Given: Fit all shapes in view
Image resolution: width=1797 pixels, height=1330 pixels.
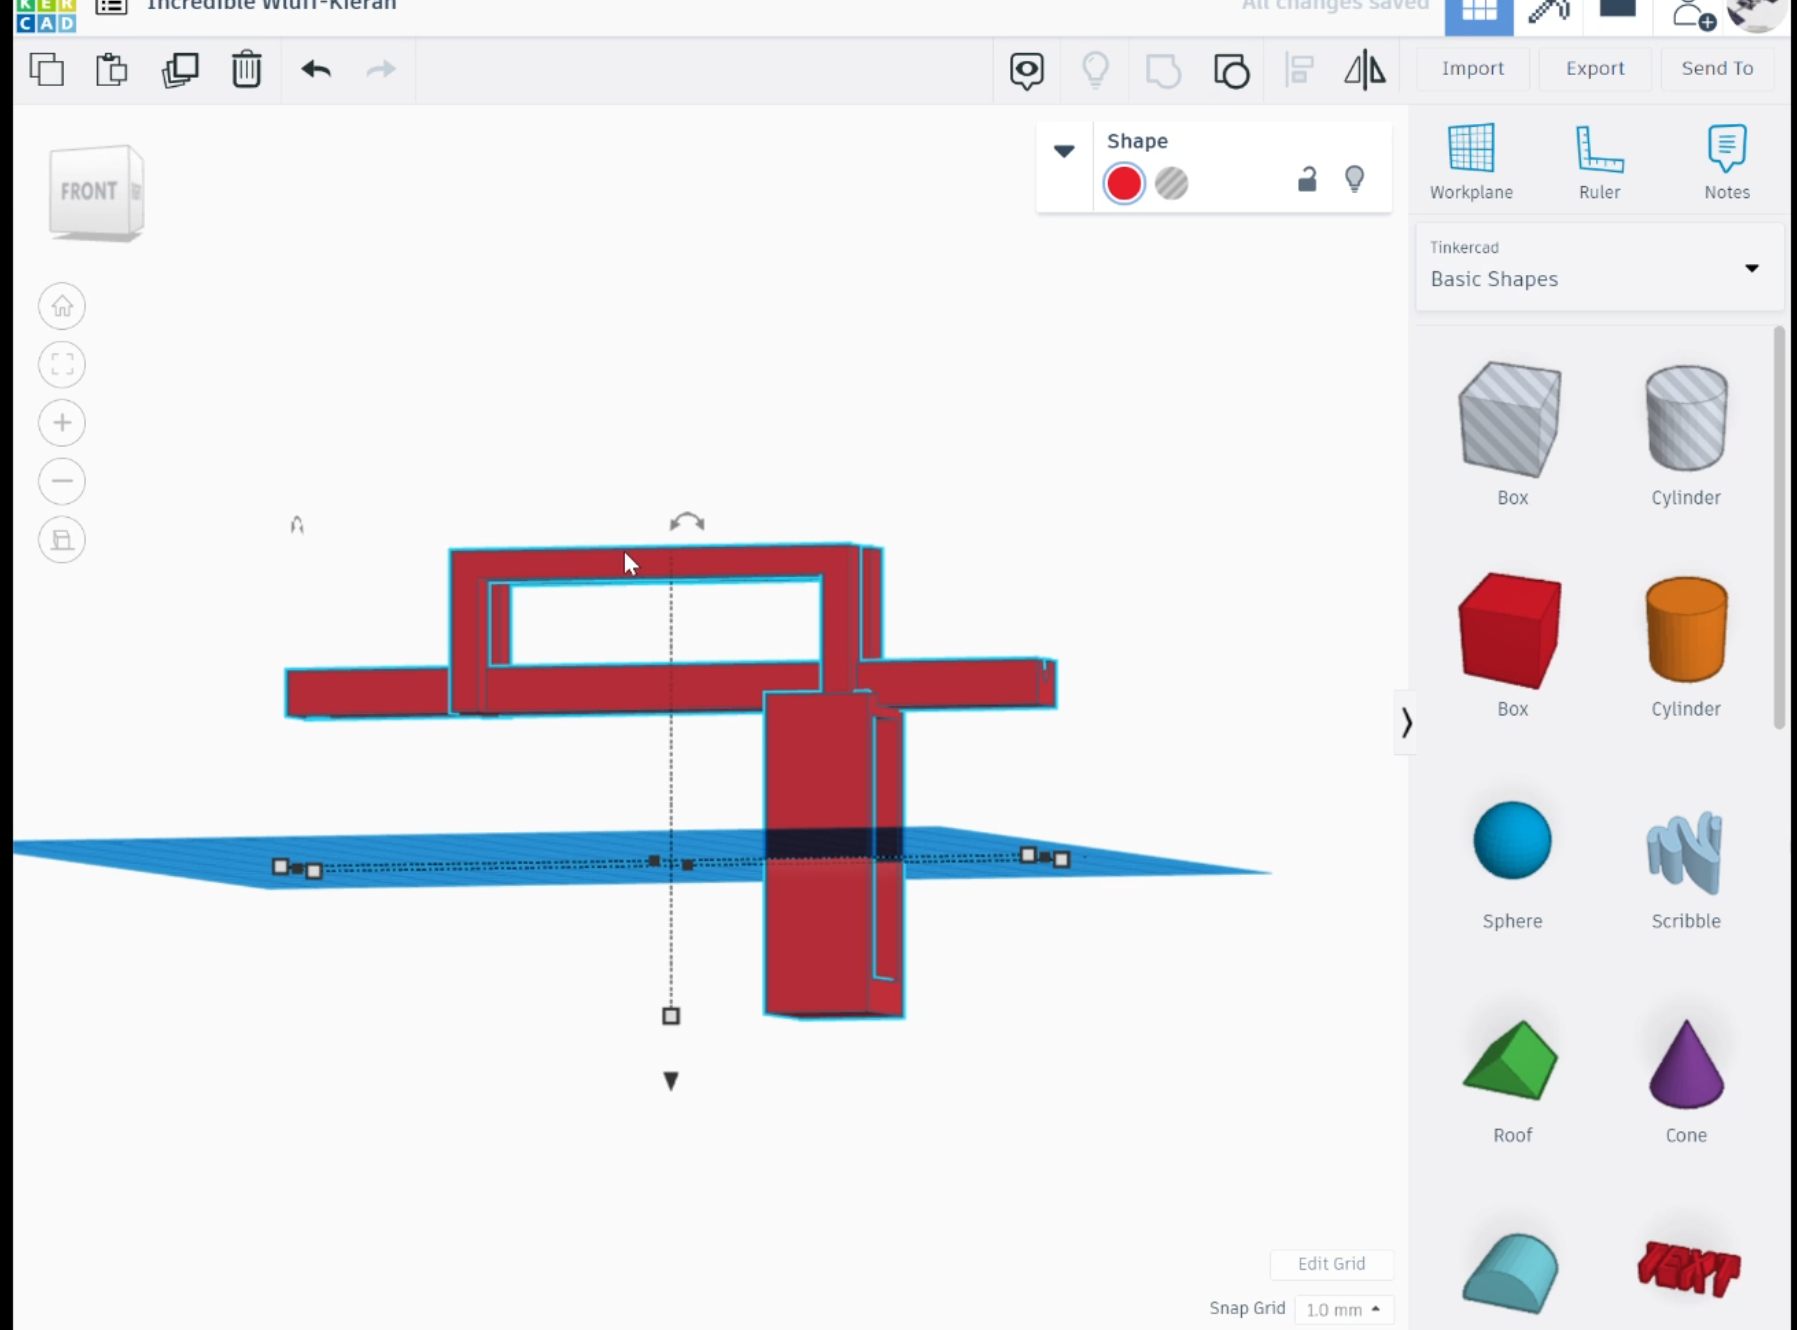Looking at the screenshot, I should point(62,364).
